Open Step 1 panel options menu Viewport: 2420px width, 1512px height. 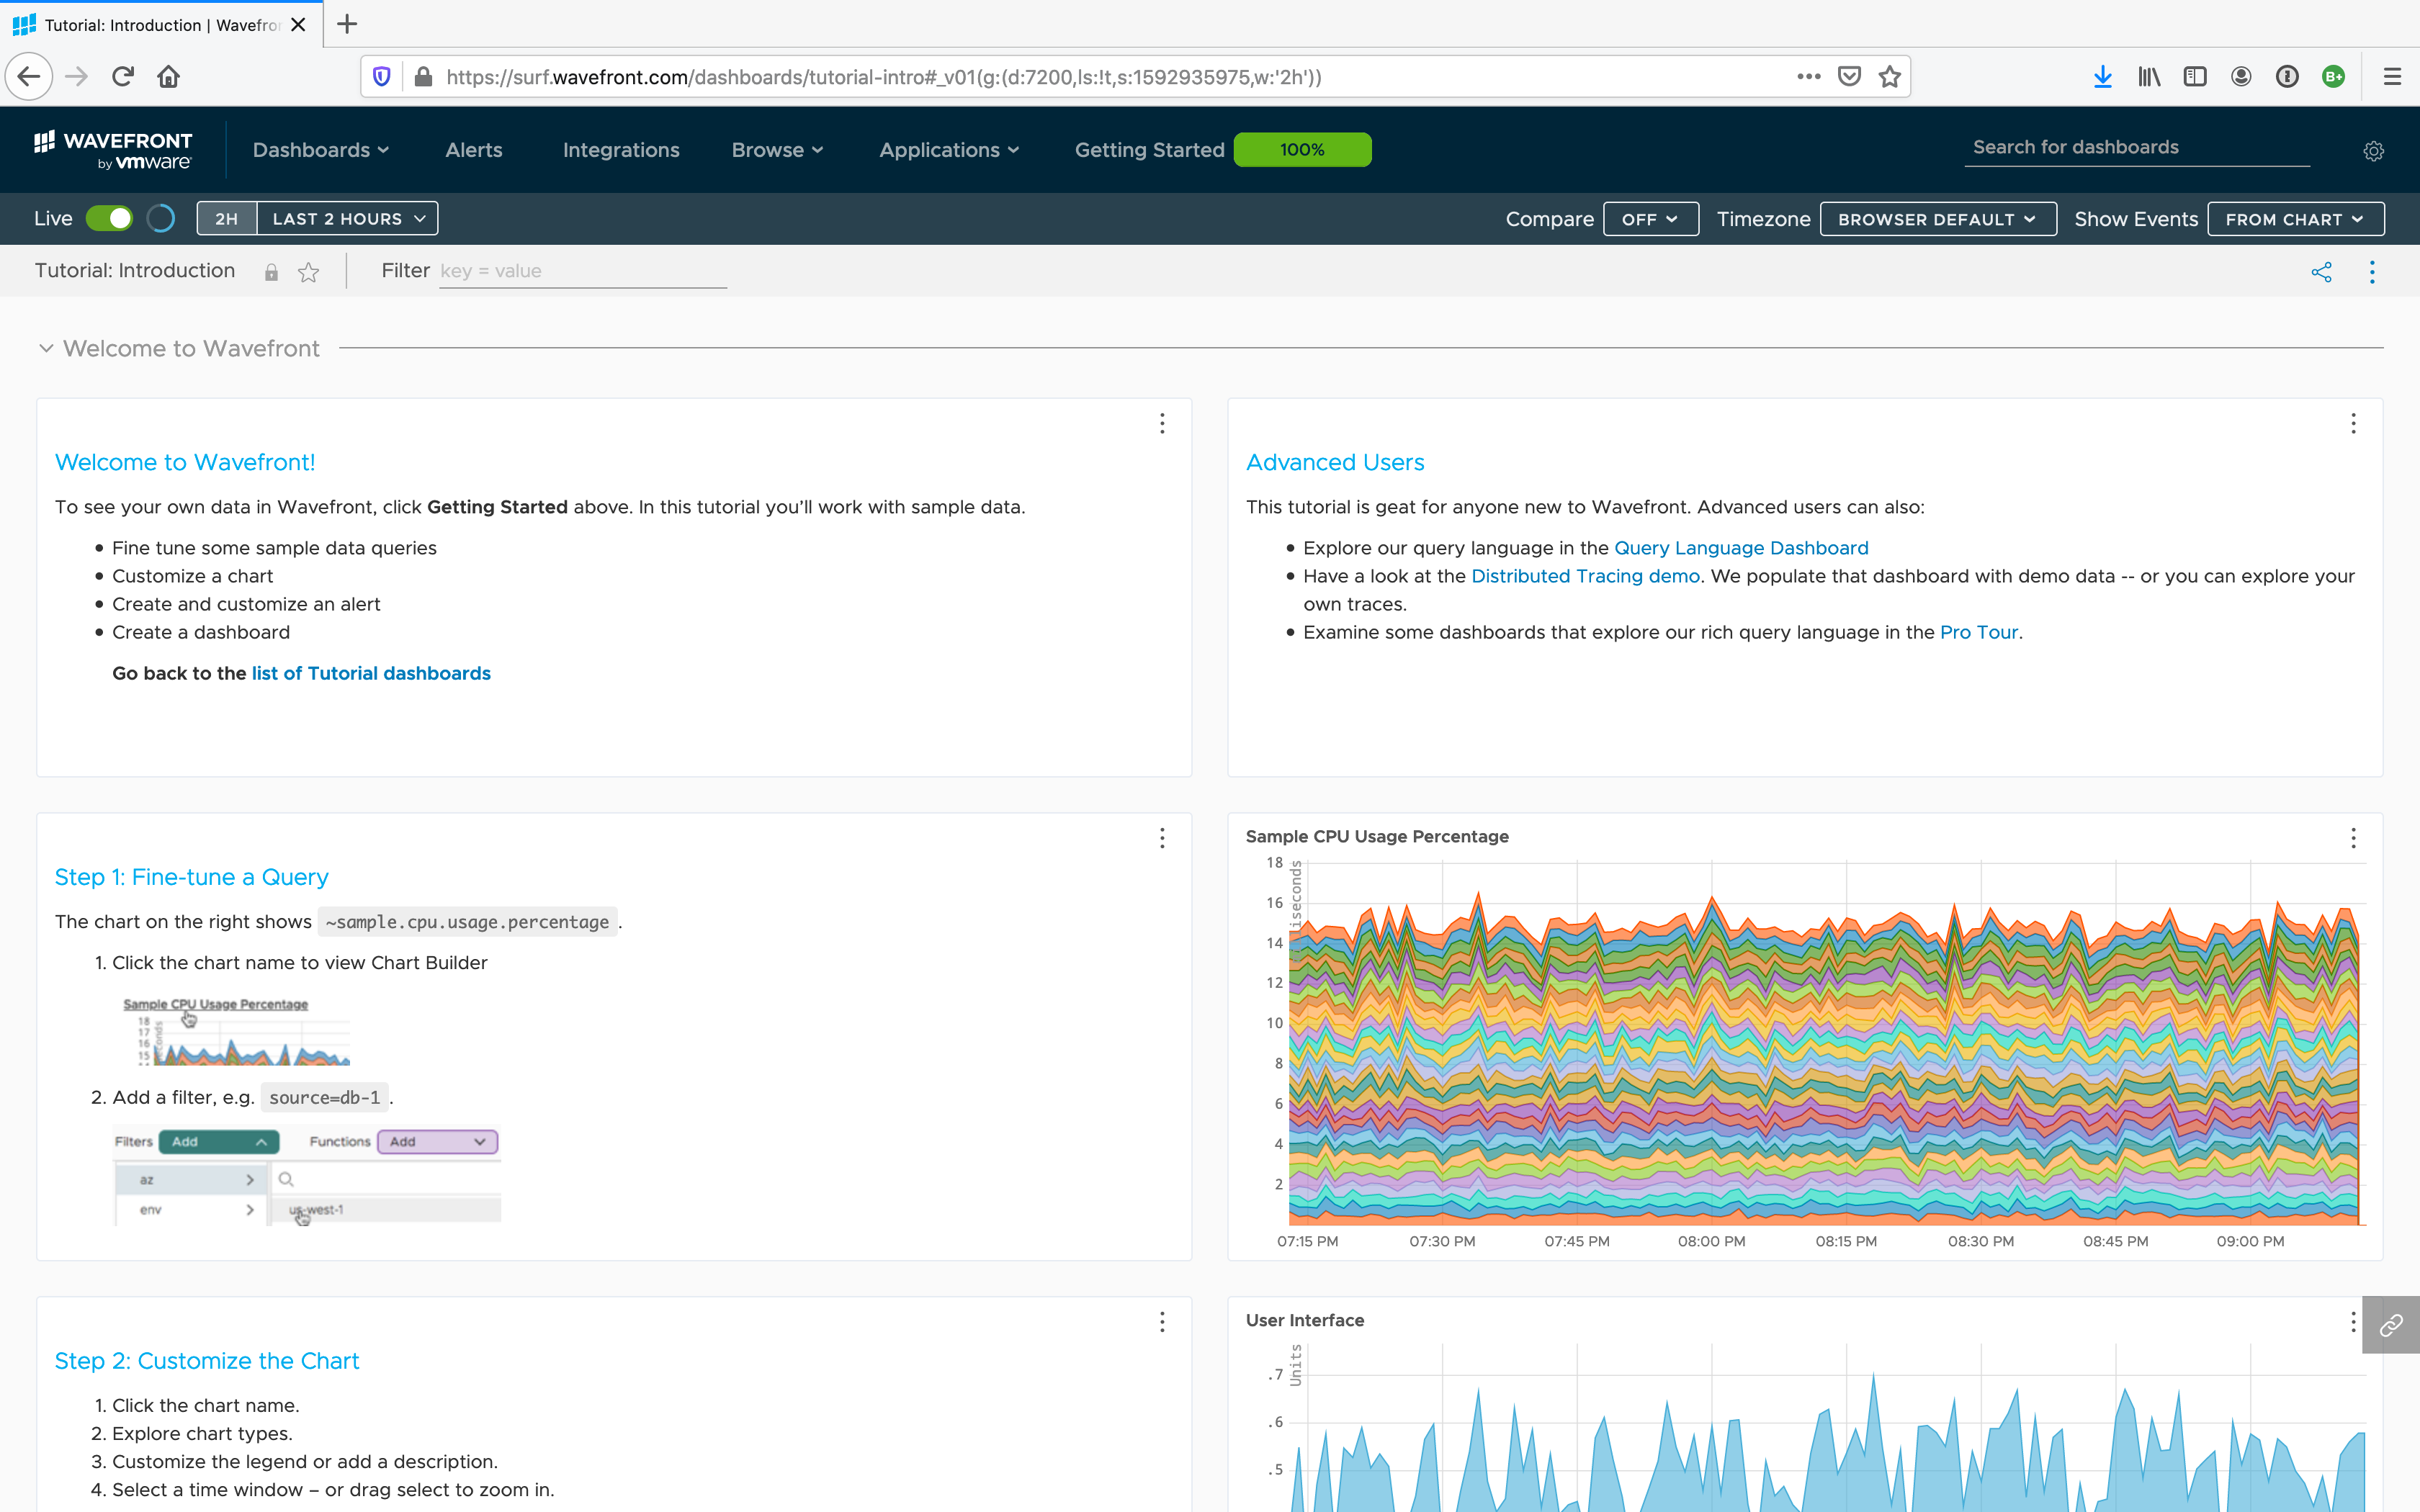tap(1162, 838)
